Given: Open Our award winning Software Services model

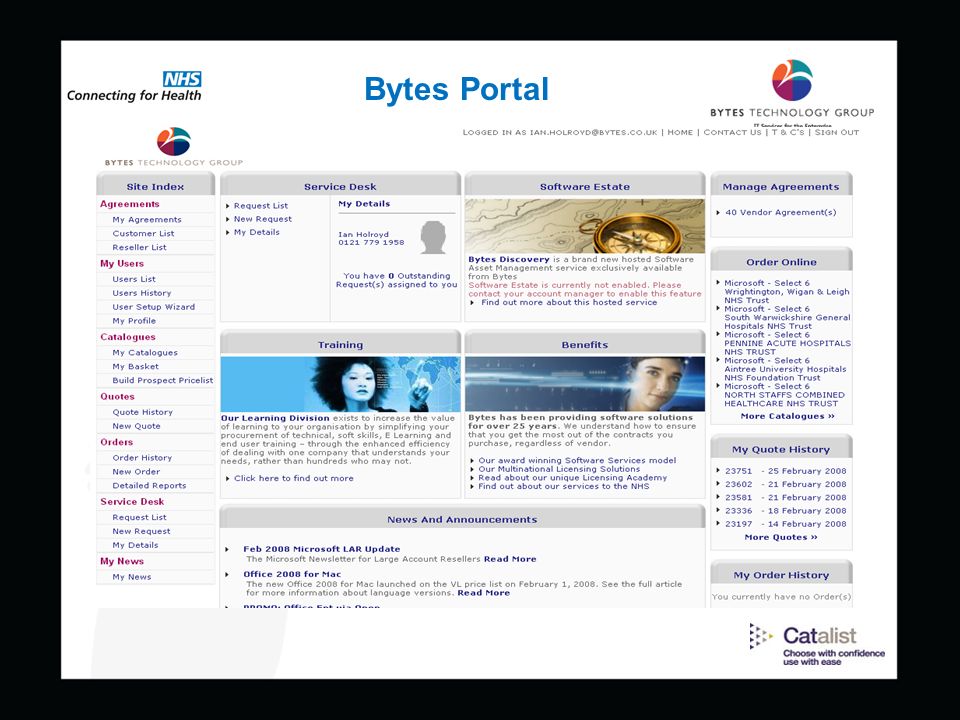Looking at the screenshot, I should [x=577, y=460].
